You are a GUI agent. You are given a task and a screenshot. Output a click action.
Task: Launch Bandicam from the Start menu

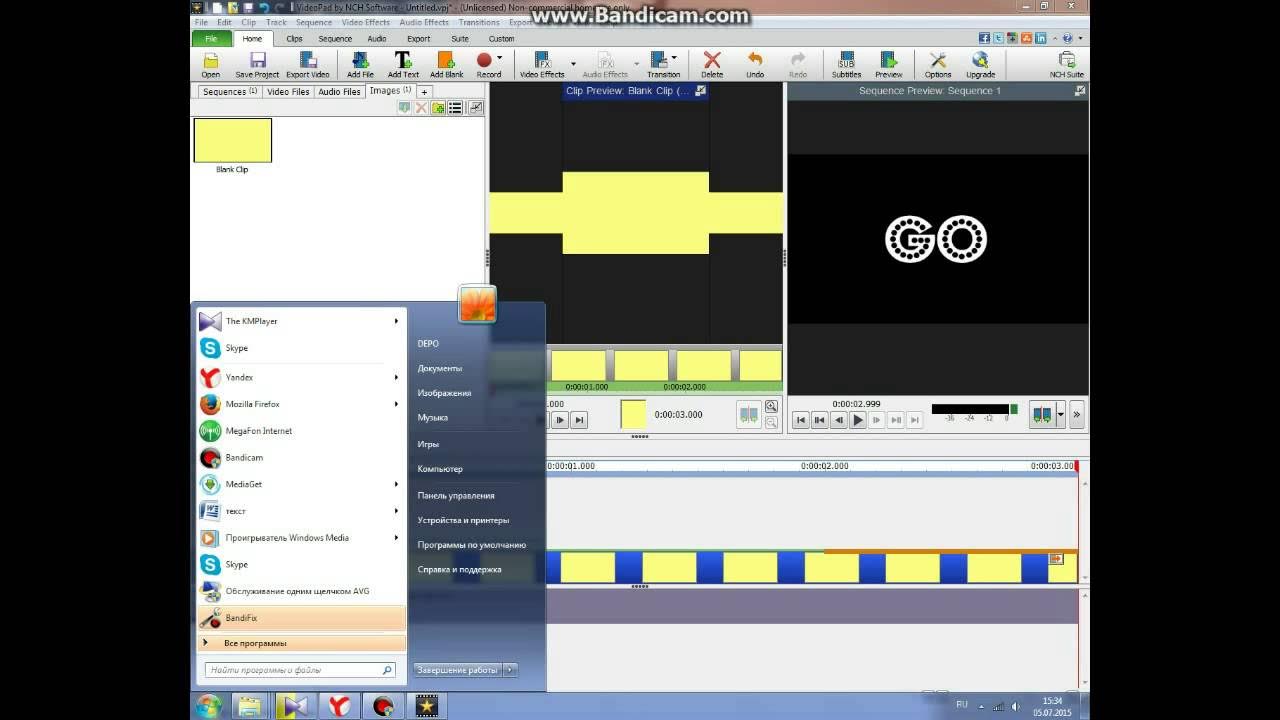(301, 457)
